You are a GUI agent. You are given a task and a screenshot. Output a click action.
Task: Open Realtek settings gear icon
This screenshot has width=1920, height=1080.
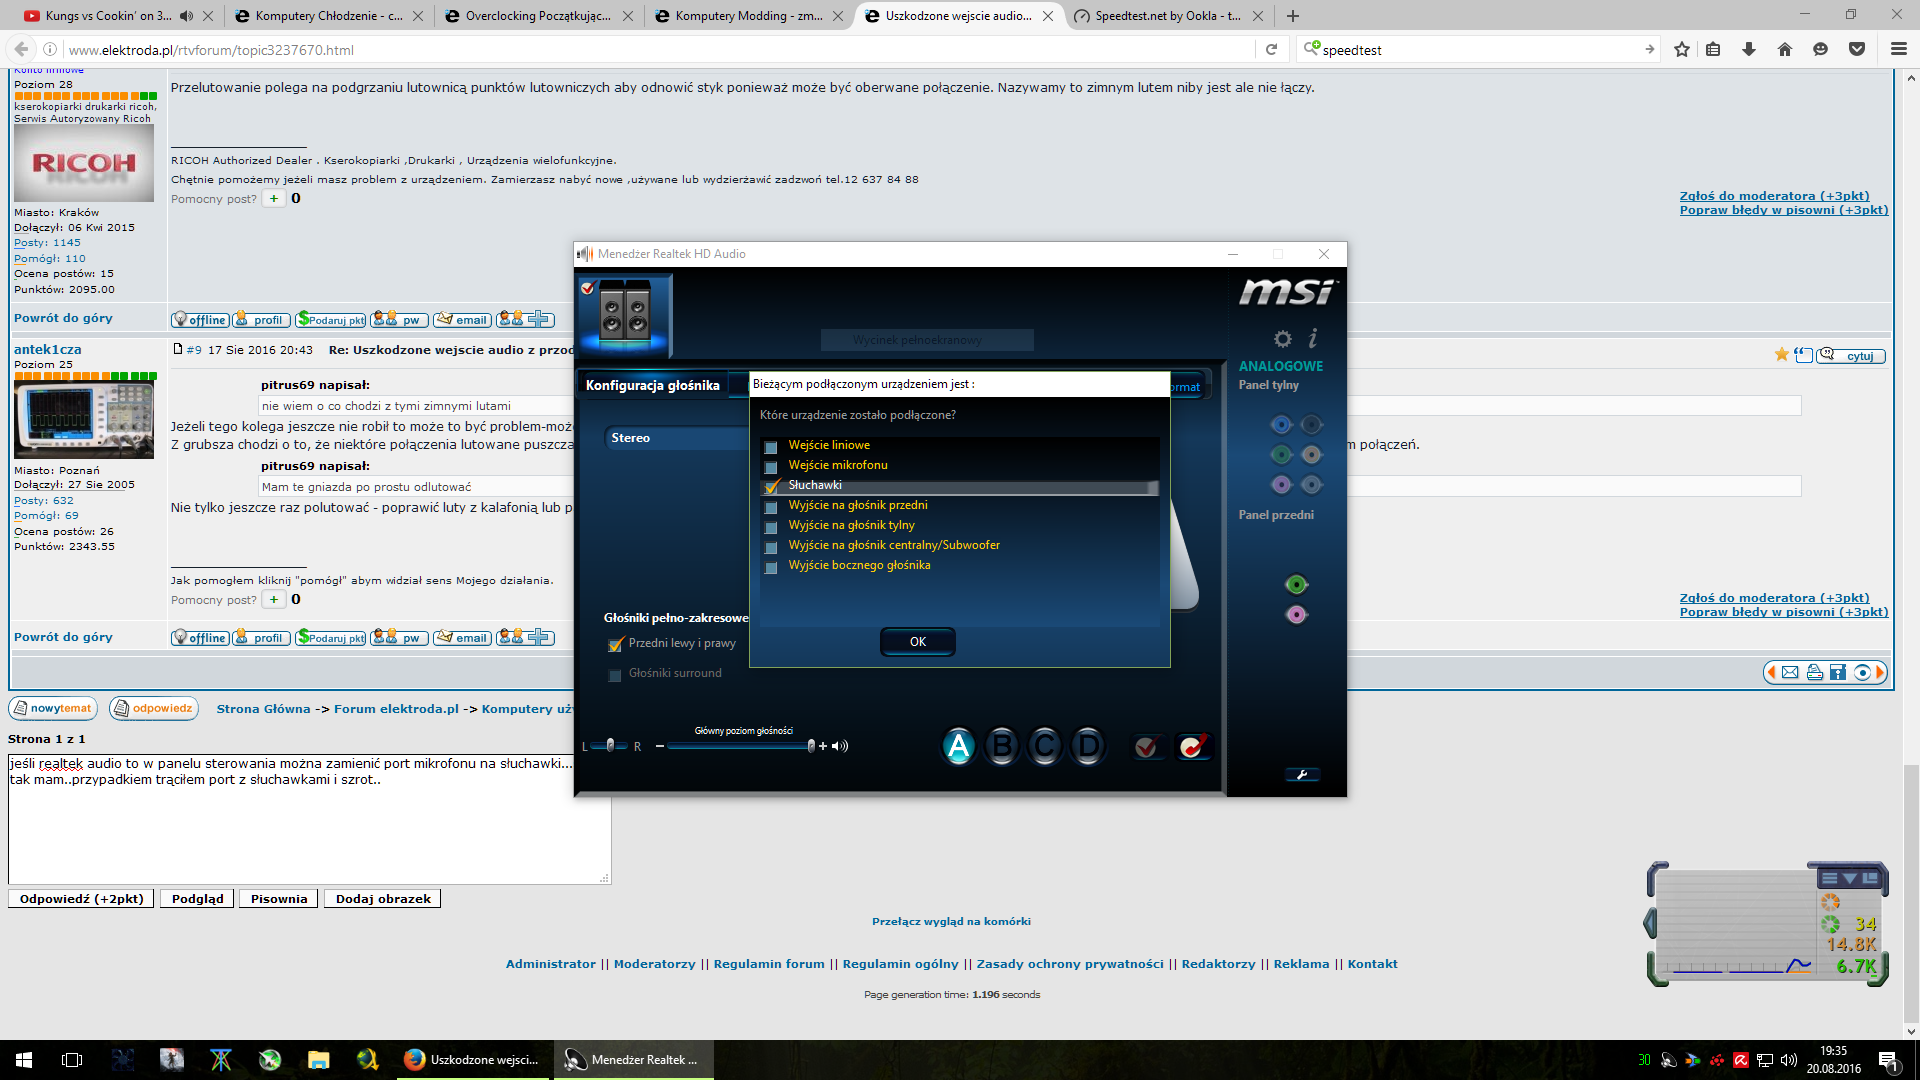[1282, 339]
